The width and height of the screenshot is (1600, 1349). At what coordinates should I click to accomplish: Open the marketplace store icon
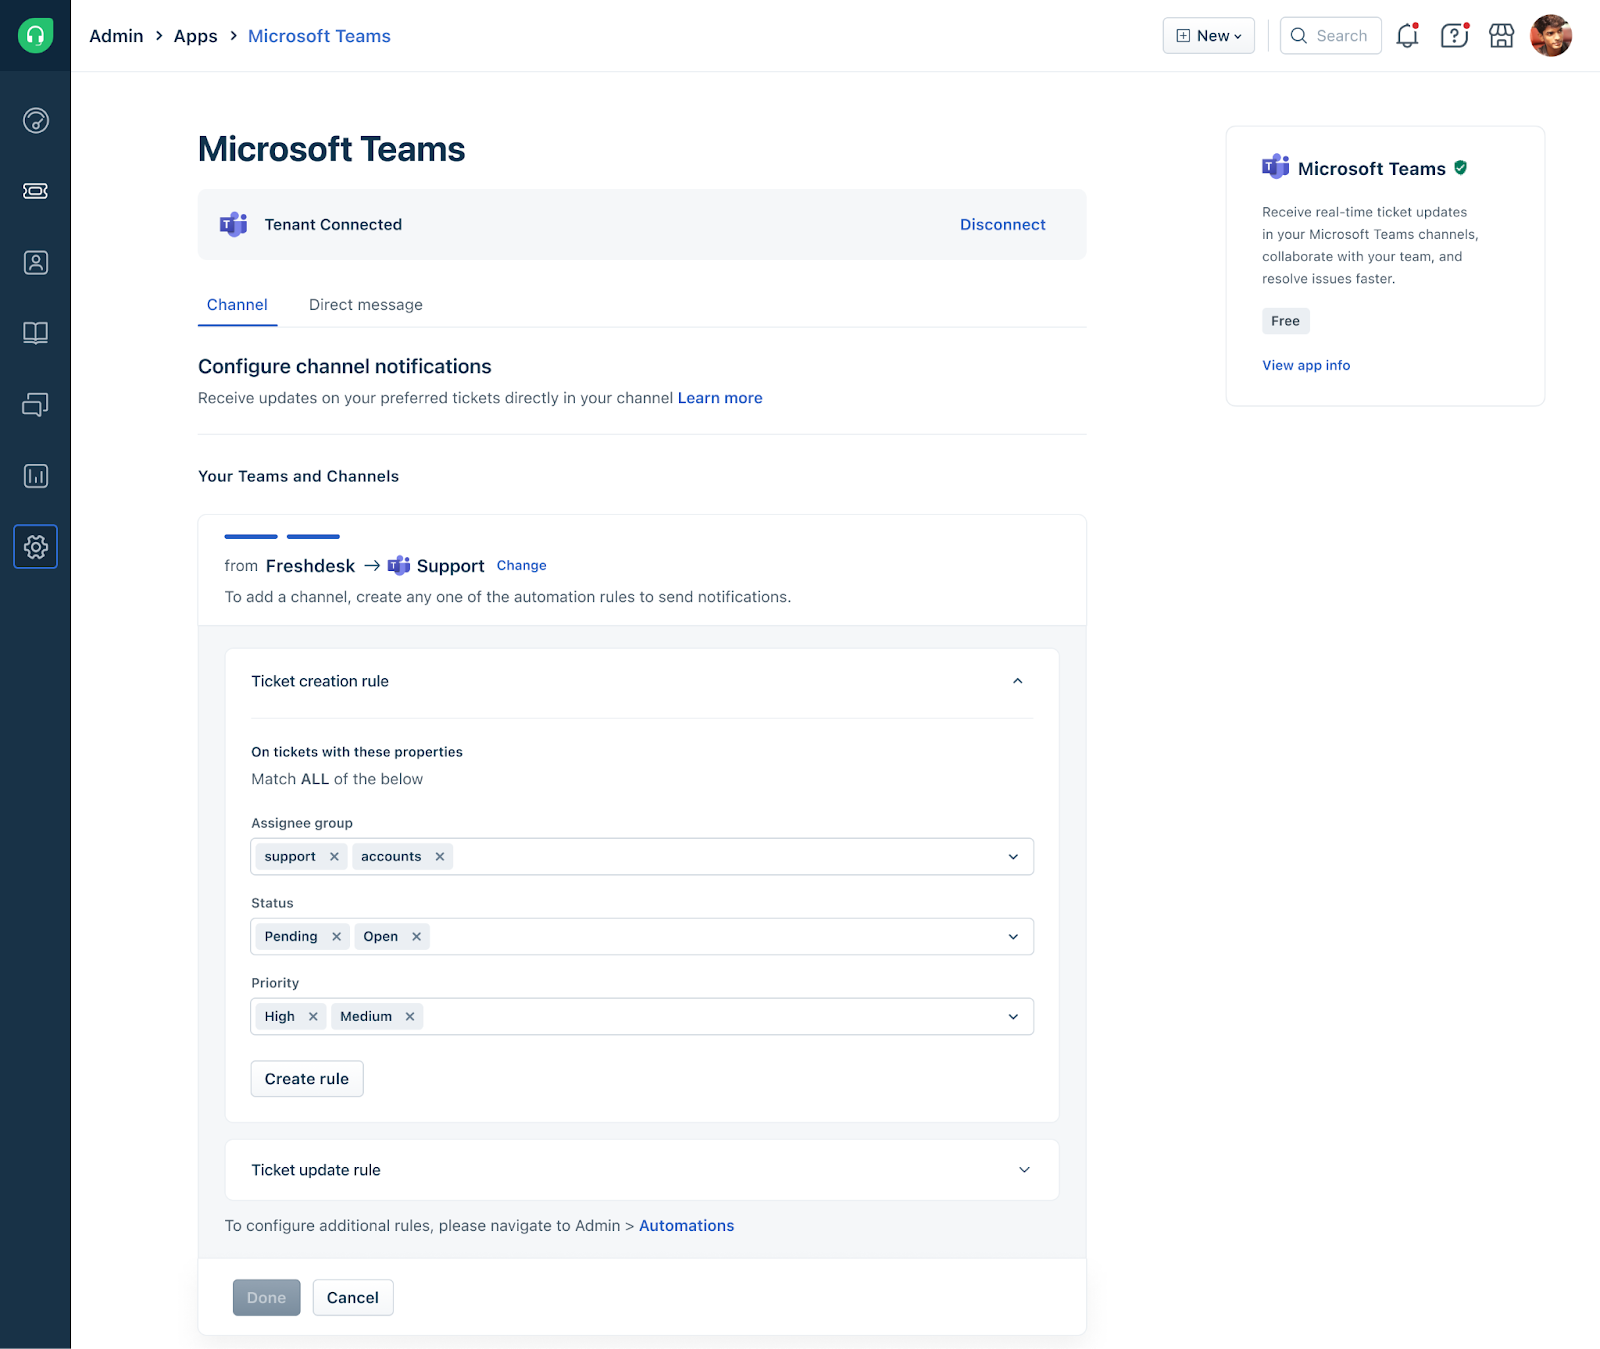point(1502,36)
